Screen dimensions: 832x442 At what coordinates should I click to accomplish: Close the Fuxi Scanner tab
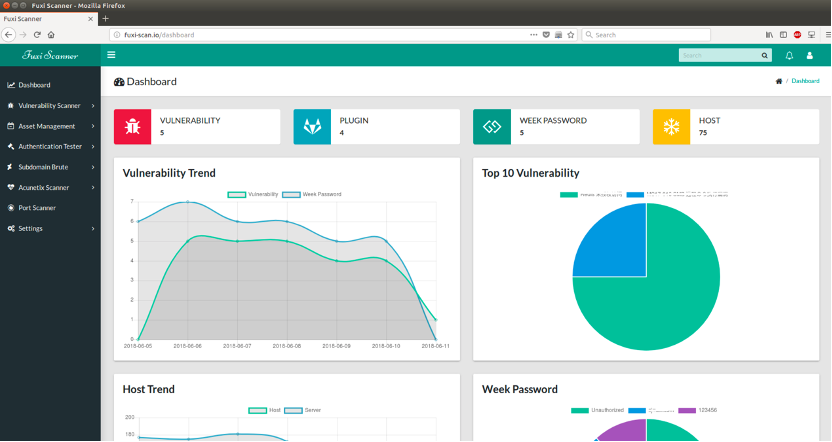point(90,19)
